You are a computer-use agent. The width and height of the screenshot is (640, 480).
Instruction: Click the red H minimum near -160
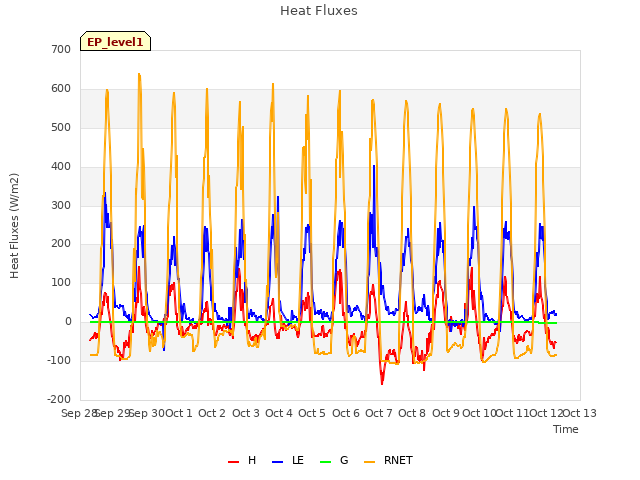pos(382,384)
